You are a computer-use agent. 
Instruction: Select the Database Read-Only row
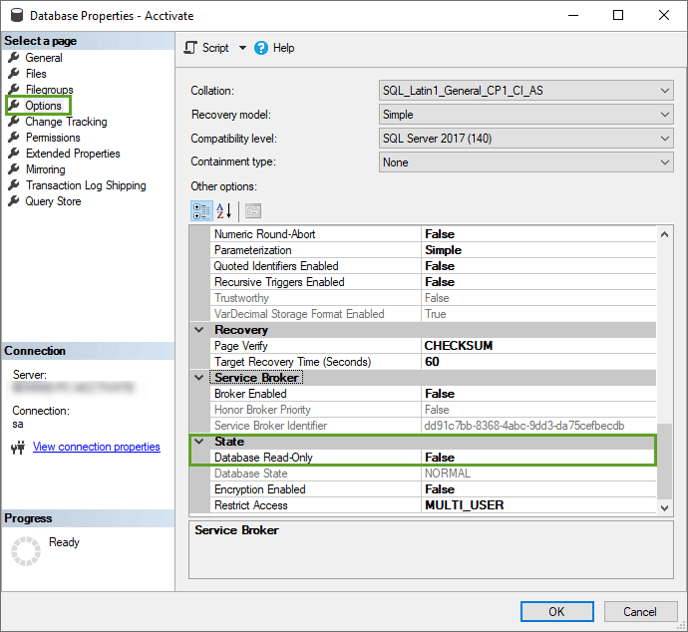pyautogui.click(x=434, y=457)
